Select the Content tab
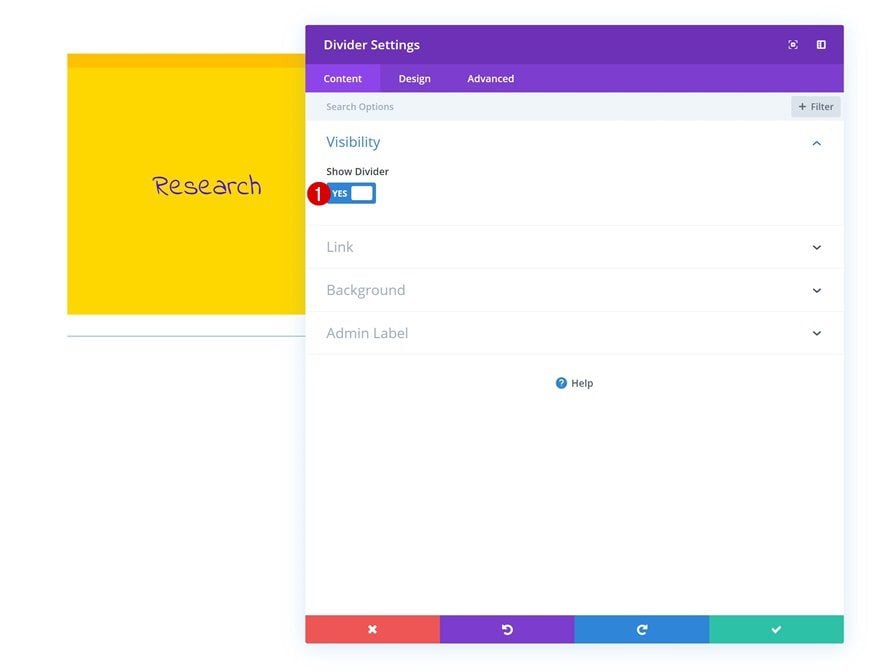The width and height of the screenshot is (880, 671). (342, 79)
